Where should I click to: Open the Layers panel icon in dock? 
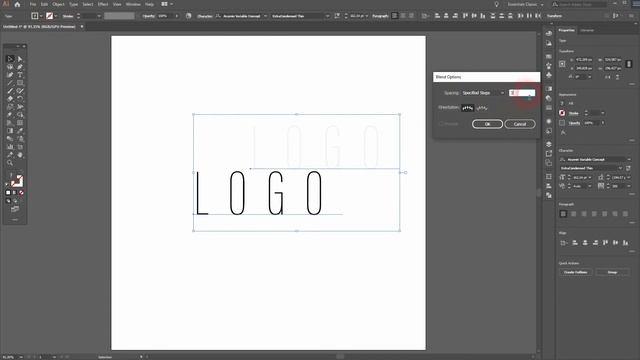click(x=549, y=144)
